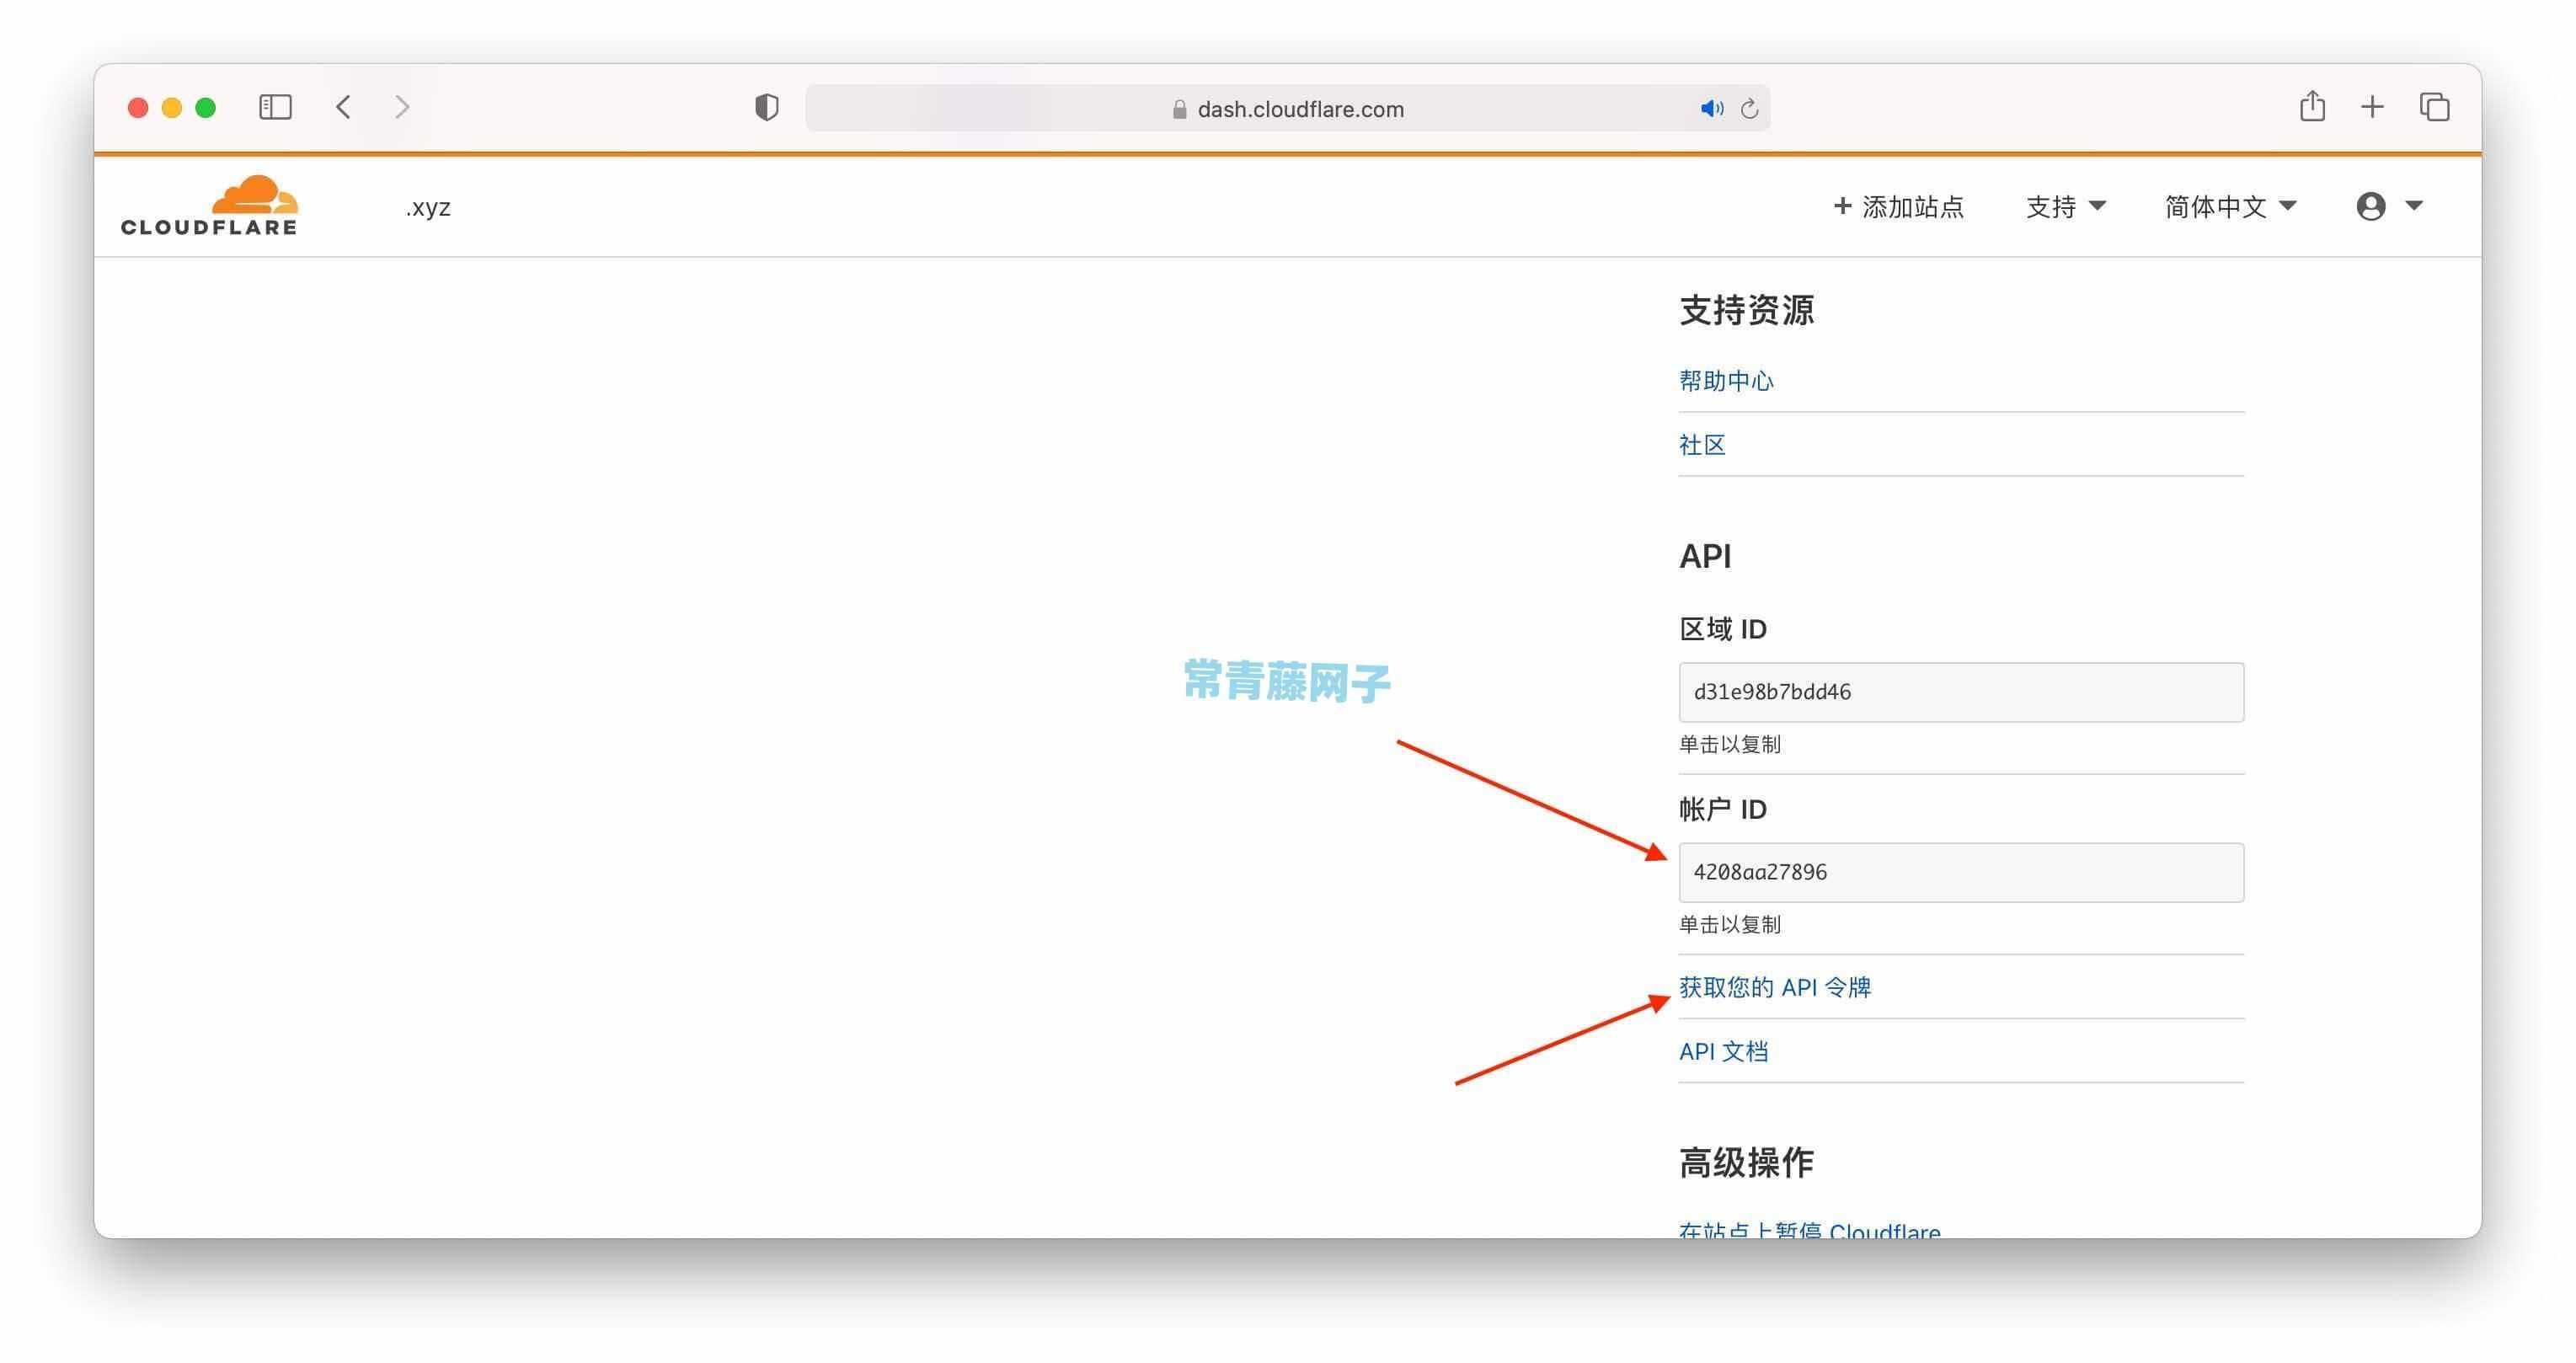Expand the 简体中文 language dropdown
Image resolution: width=2576 pixels, height=1363 pixels.
pos(2230,207)
